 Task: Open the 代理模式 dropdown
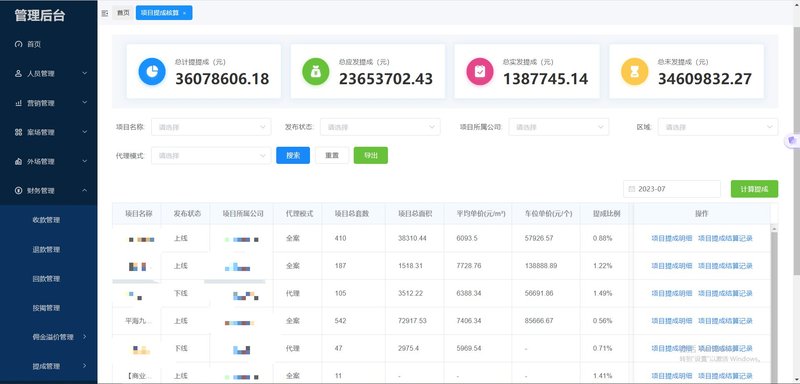click(211, 156)
